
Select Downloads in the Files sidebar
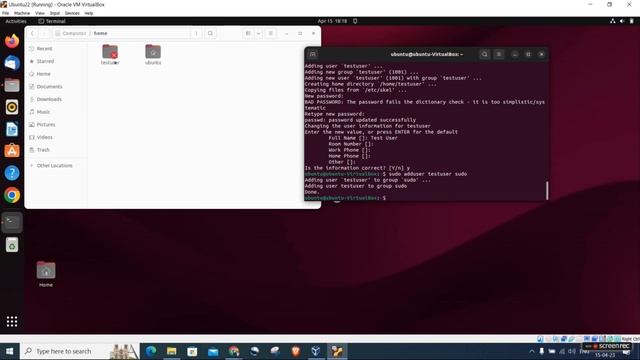56,99
